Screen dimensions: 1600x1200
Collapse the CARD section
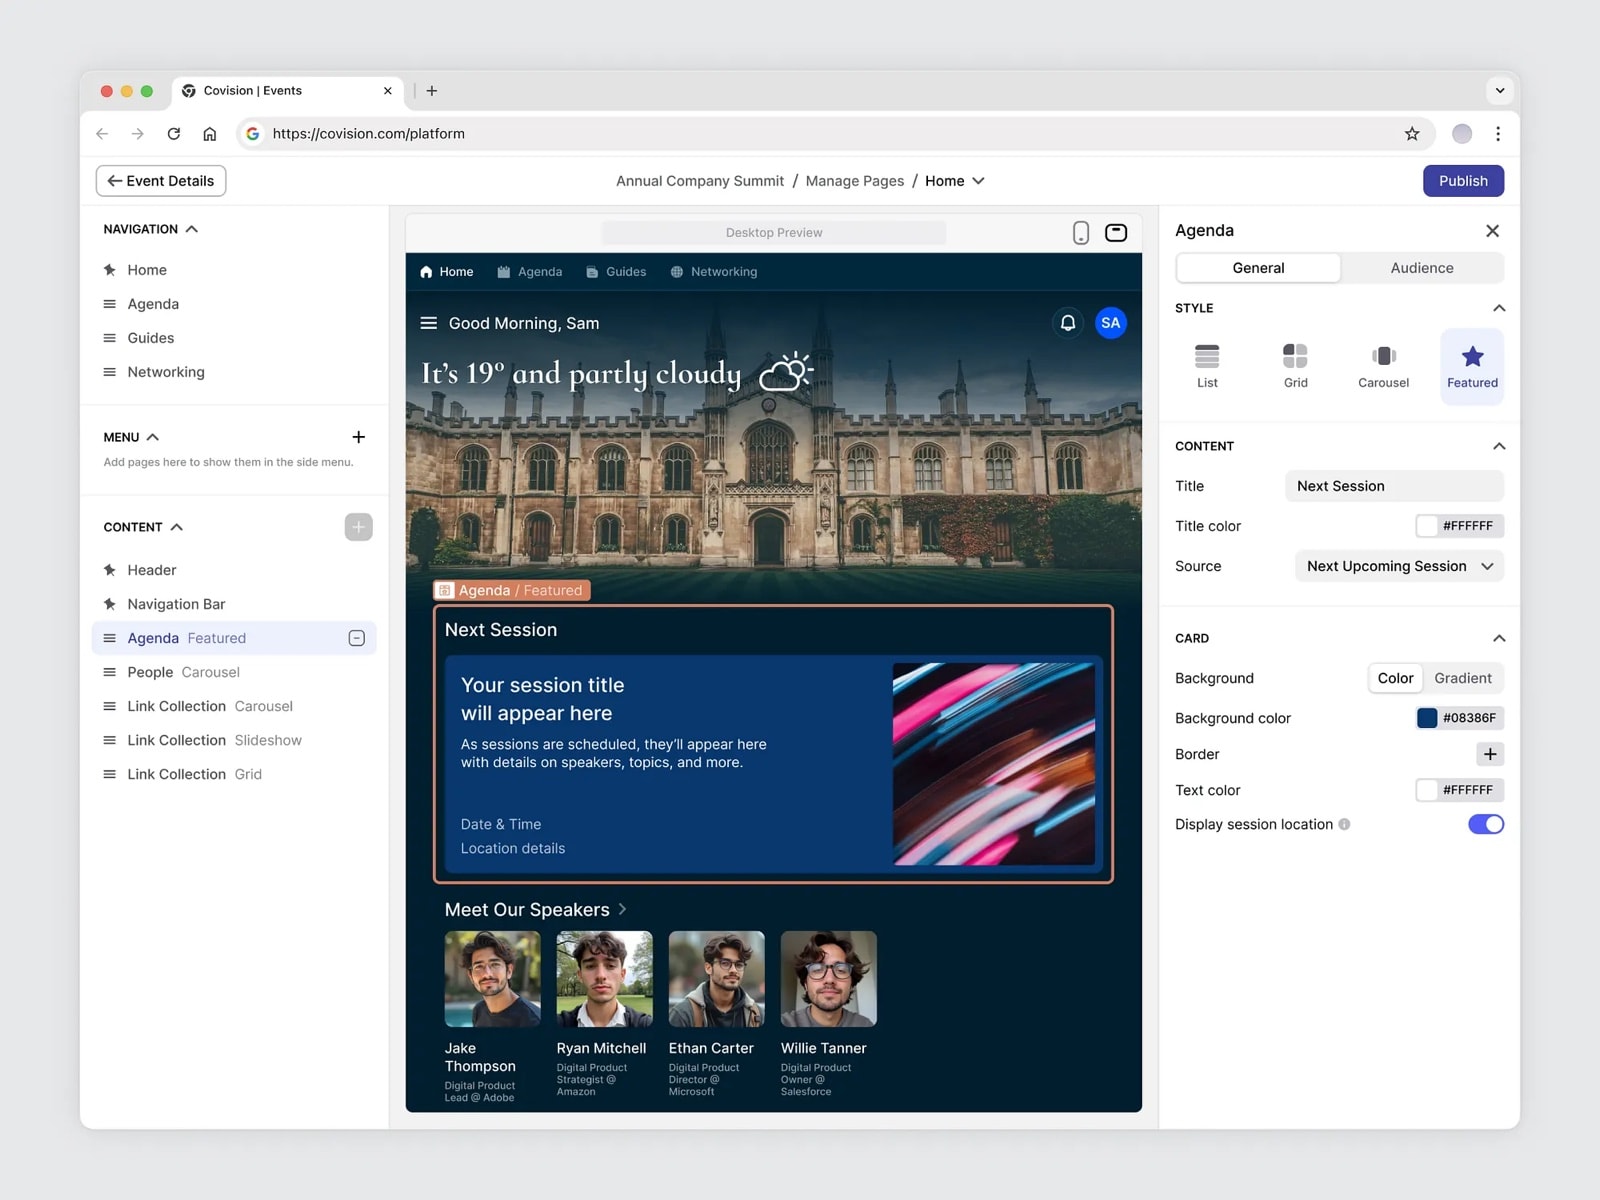[x=1499, y=638]
